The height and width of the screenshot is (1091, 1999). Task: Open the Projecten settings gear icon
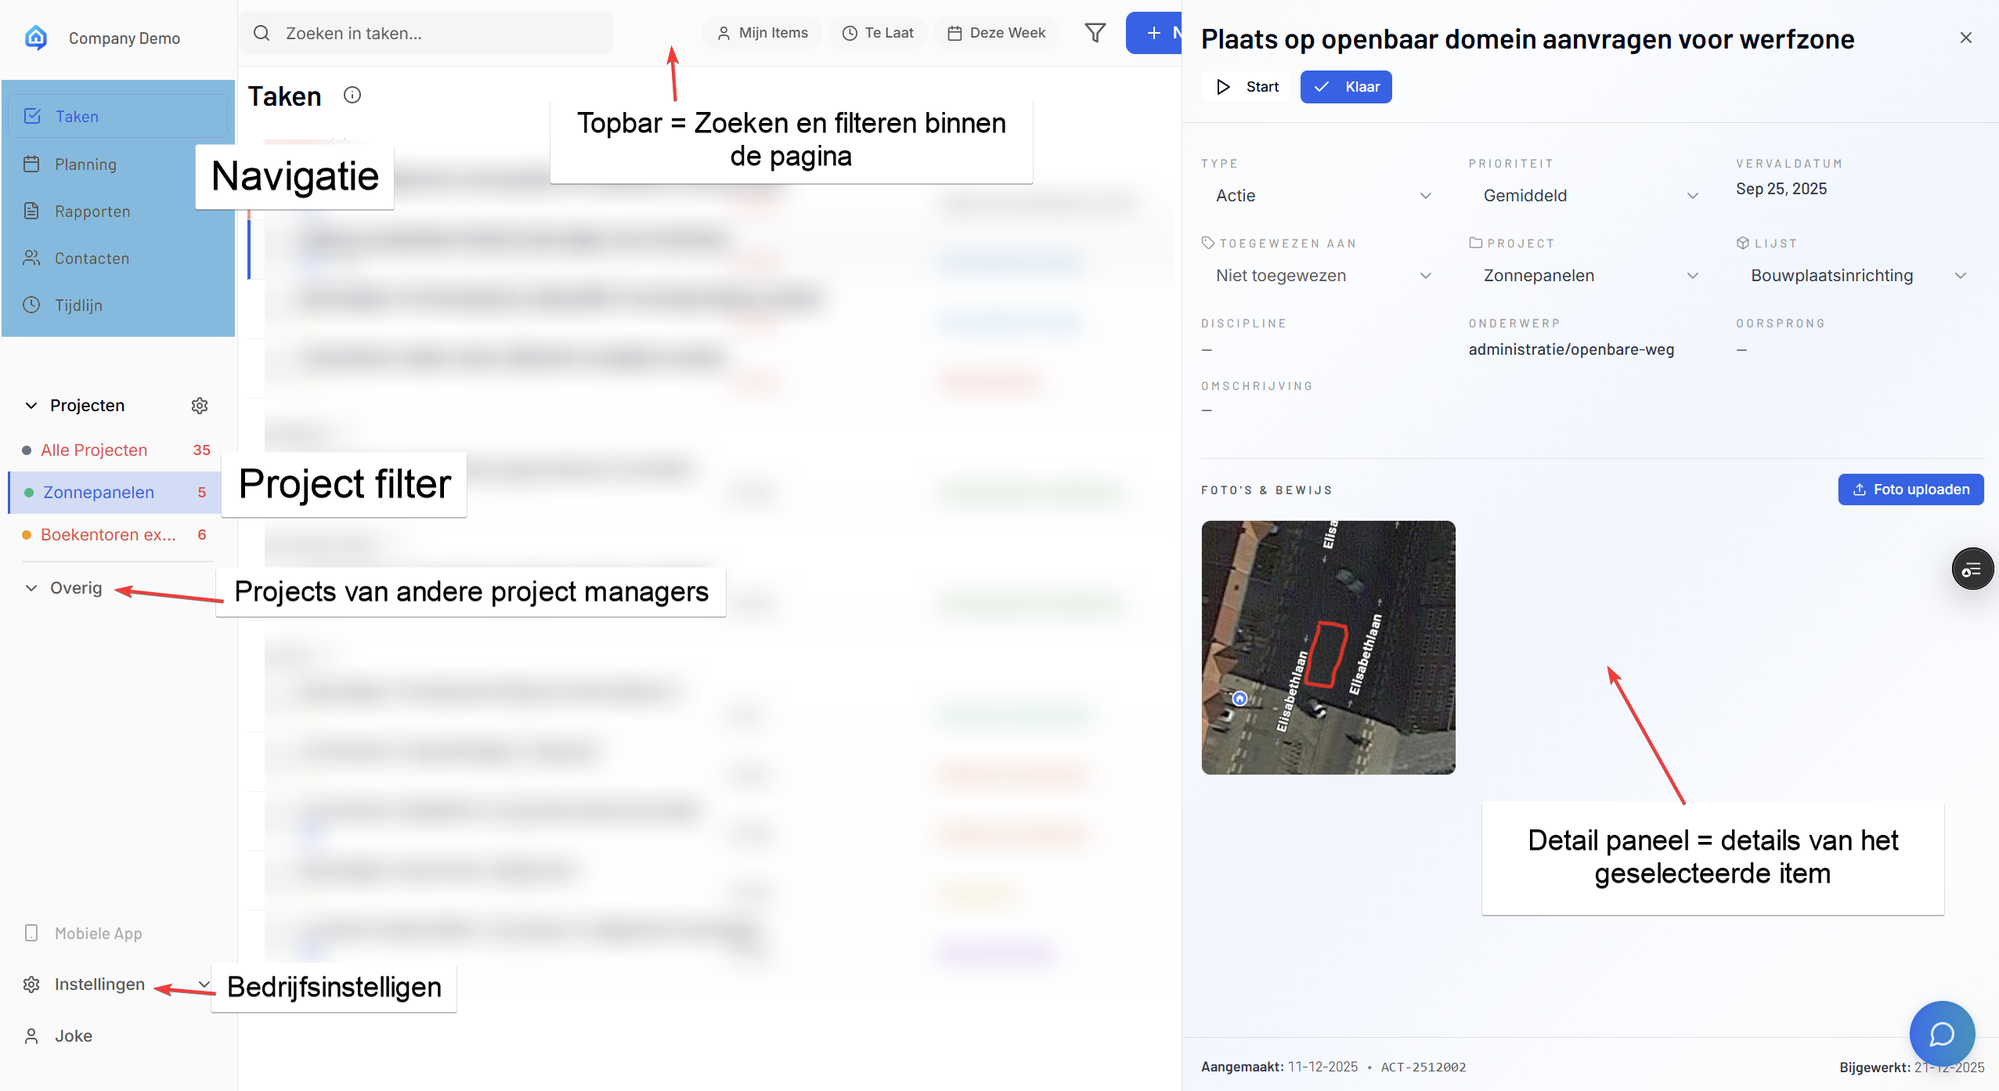tap(200, 405)
